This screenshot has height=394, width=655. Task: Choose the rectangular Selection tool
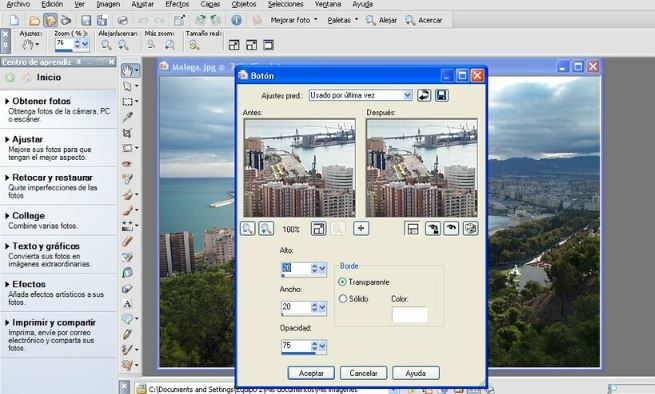pyautogui.click(x=128, y=102)
